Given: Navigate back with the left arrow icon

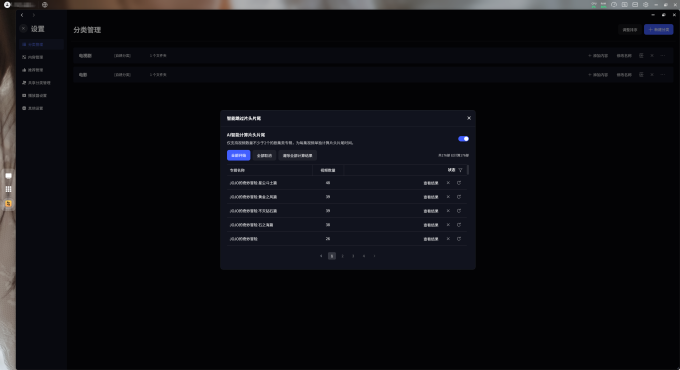Looking at the screenshot, I should click(22, 15).
